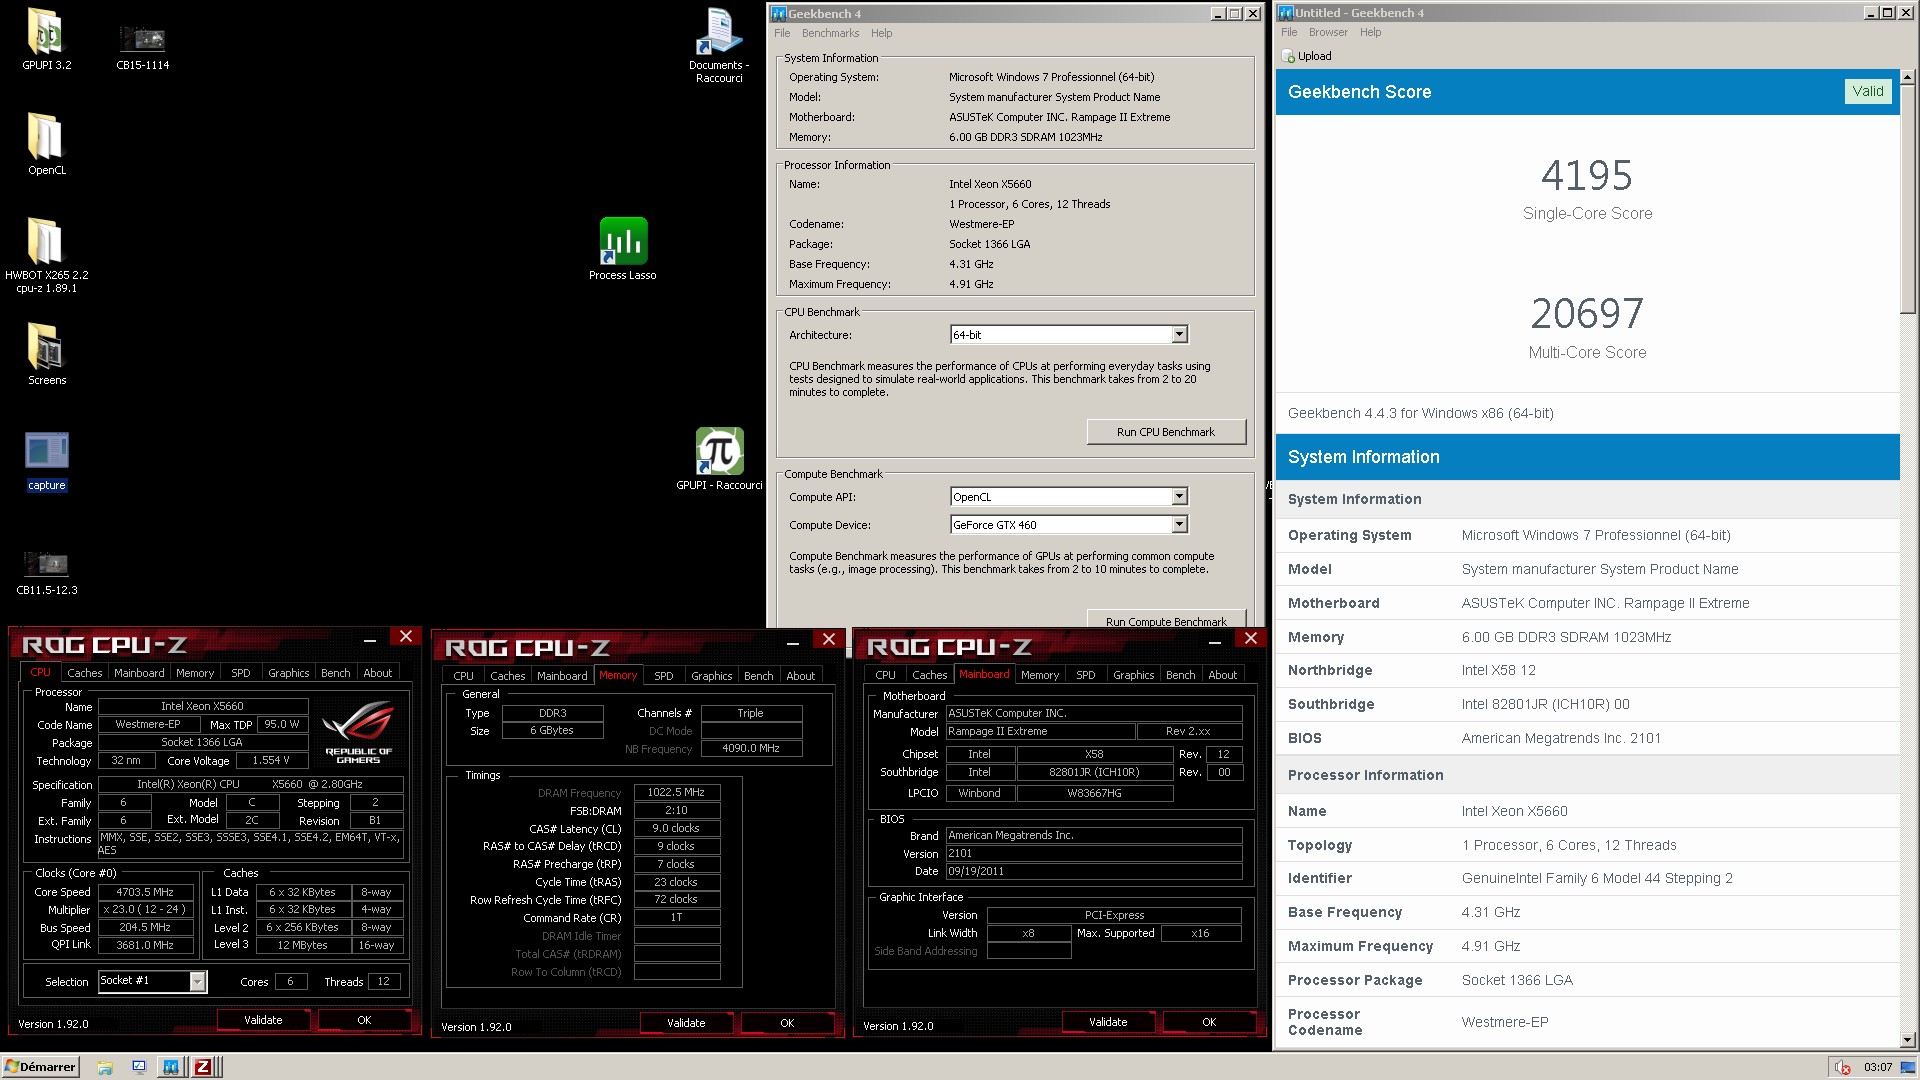Click BIOS Date 09/19/2011 field
Image resolution: width=1920 pixels, height=1080 pixels.
[x=1094, y=871]
